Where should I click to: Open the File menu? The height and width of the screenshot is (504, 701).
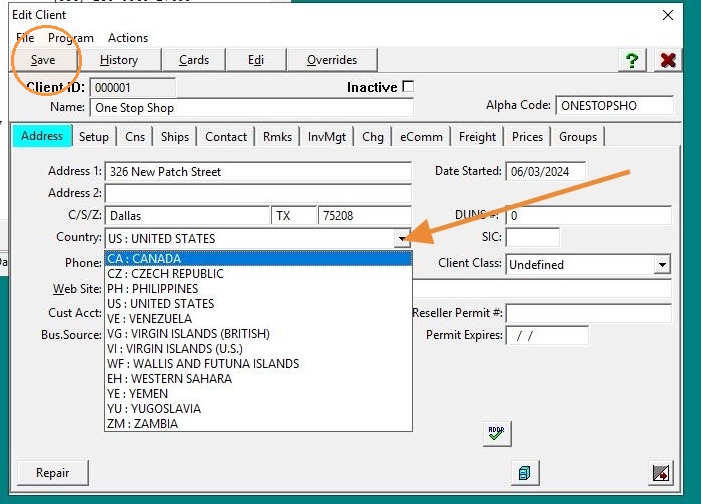click(25, 38)
